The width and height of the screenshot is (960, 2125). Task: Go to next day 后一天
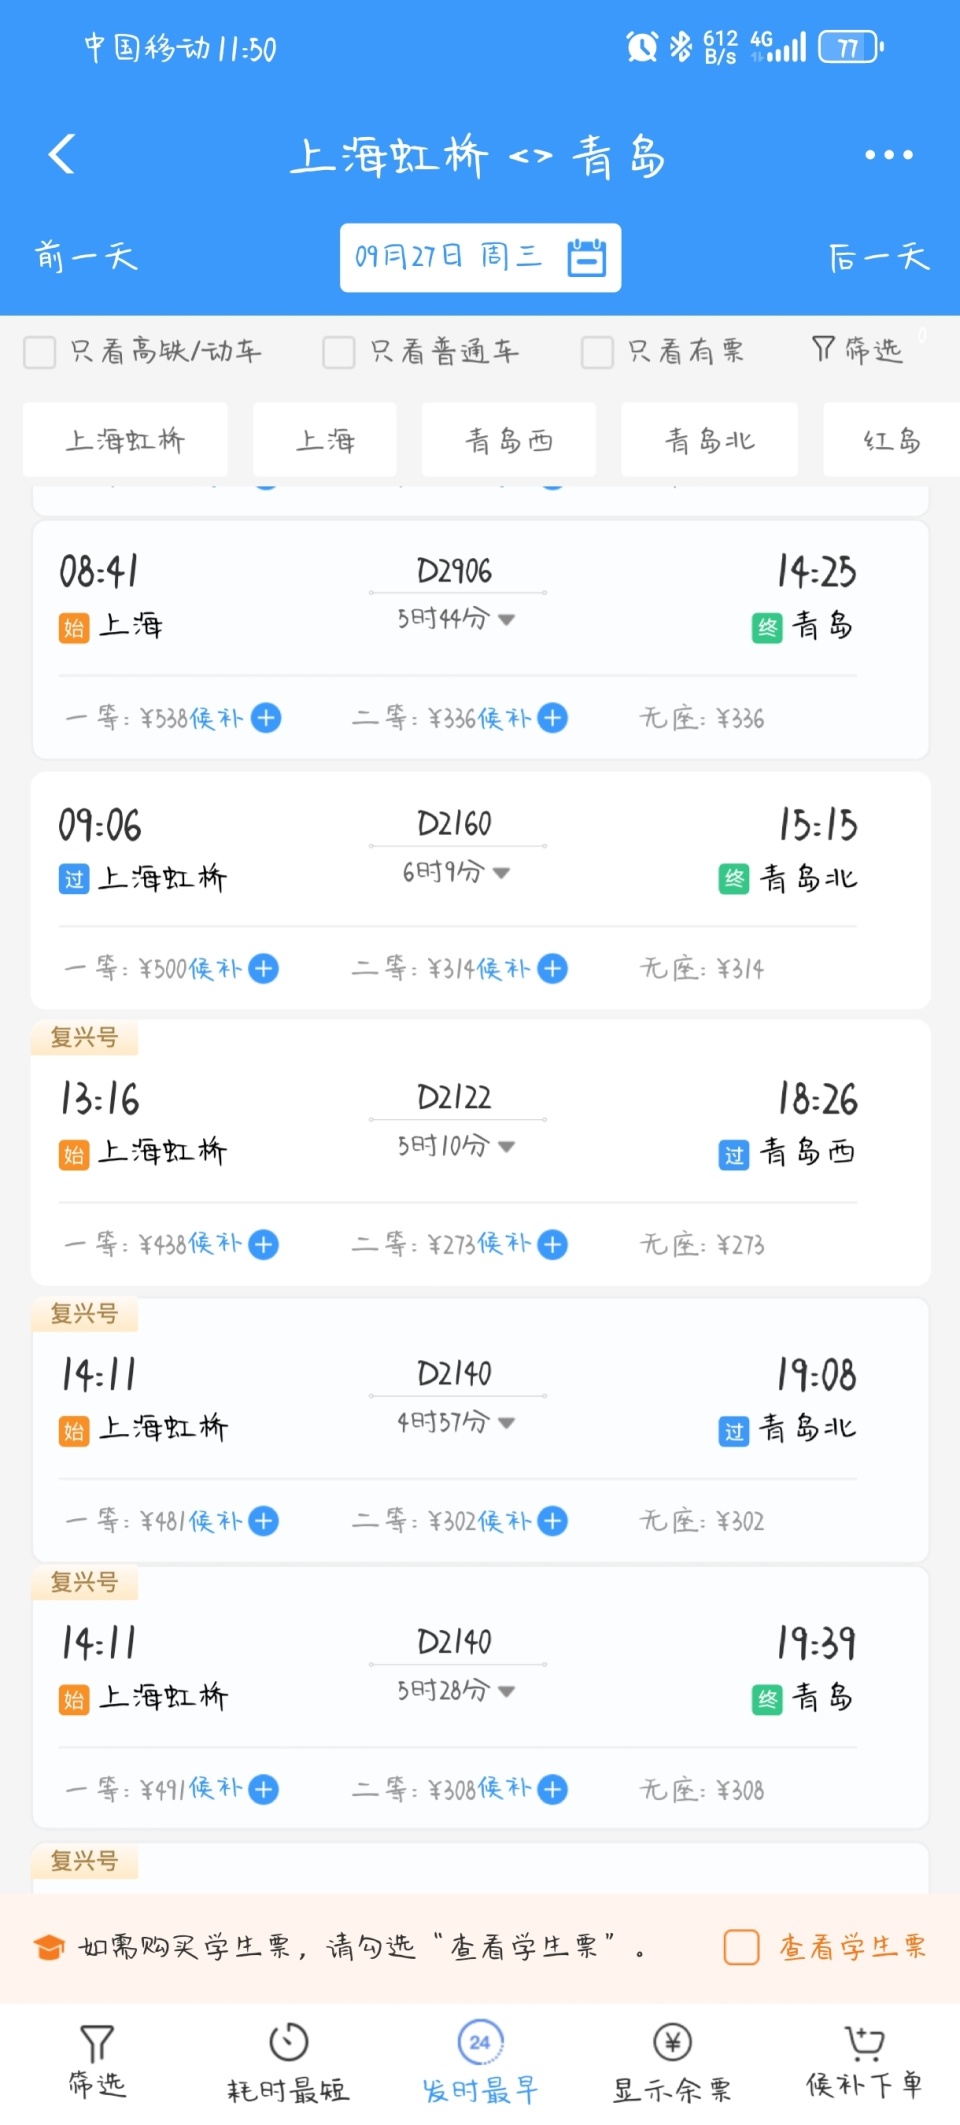click(878, 257)
